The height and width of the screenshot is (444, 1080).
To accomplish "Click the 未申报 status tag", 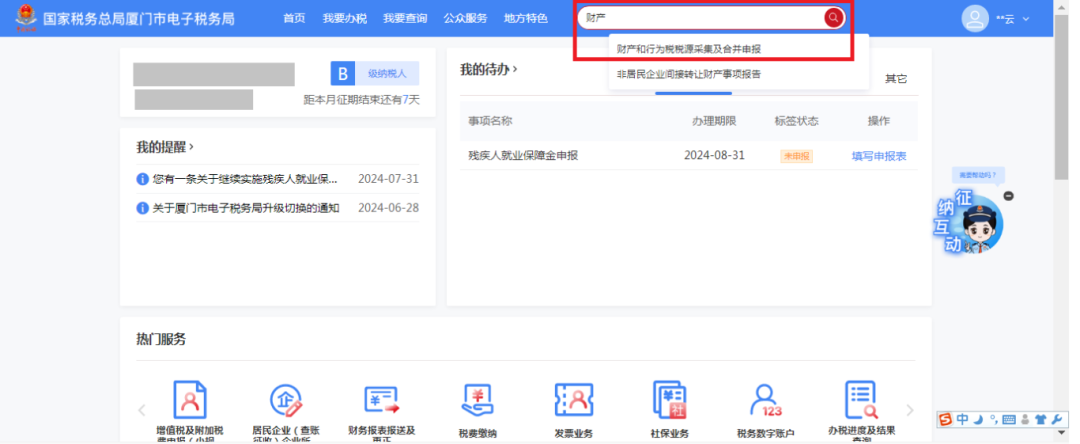I will [796, 156].
